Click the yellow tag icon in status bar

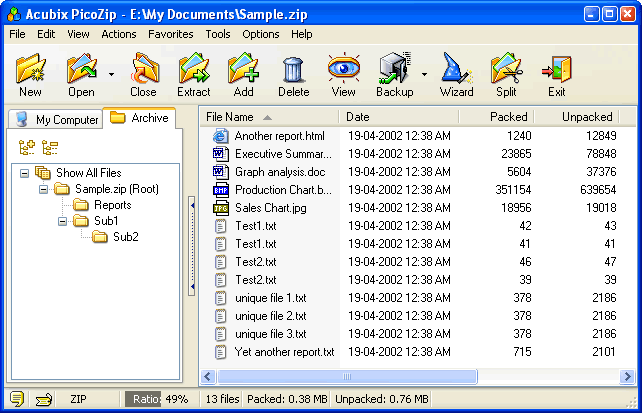coord(43,399)
